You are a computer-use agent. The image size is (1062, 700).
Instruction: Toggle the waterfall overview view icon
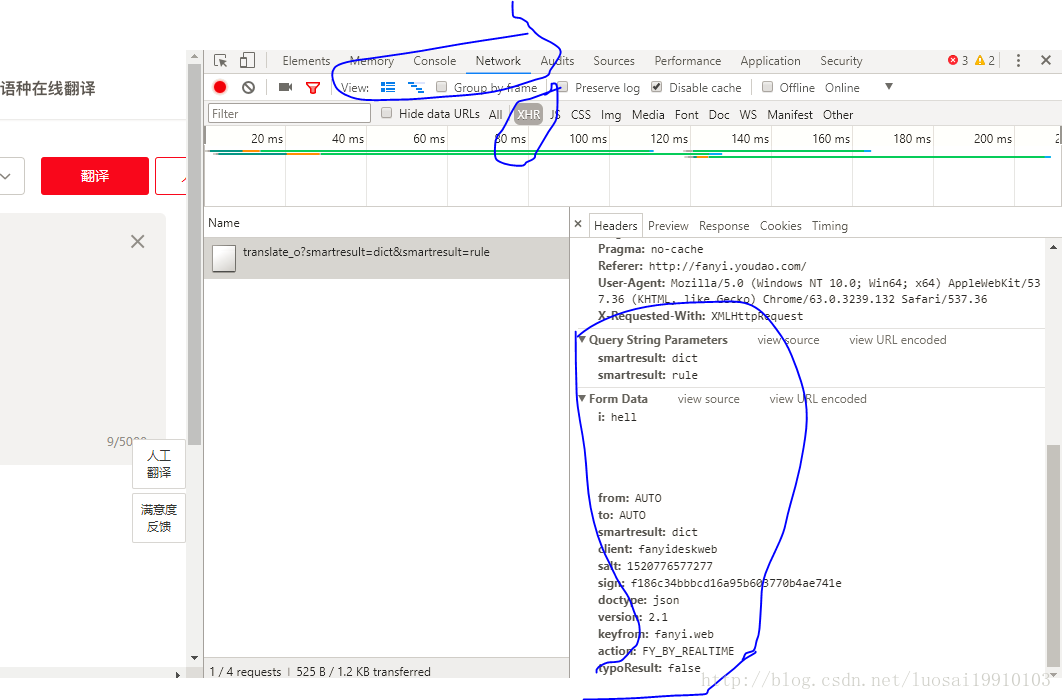pyautogui.click(x=416, y=87)
